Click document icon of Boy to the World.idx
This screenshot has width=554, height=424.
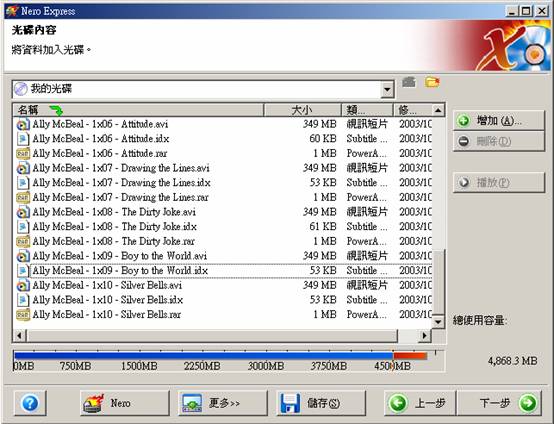click(23, 271)
